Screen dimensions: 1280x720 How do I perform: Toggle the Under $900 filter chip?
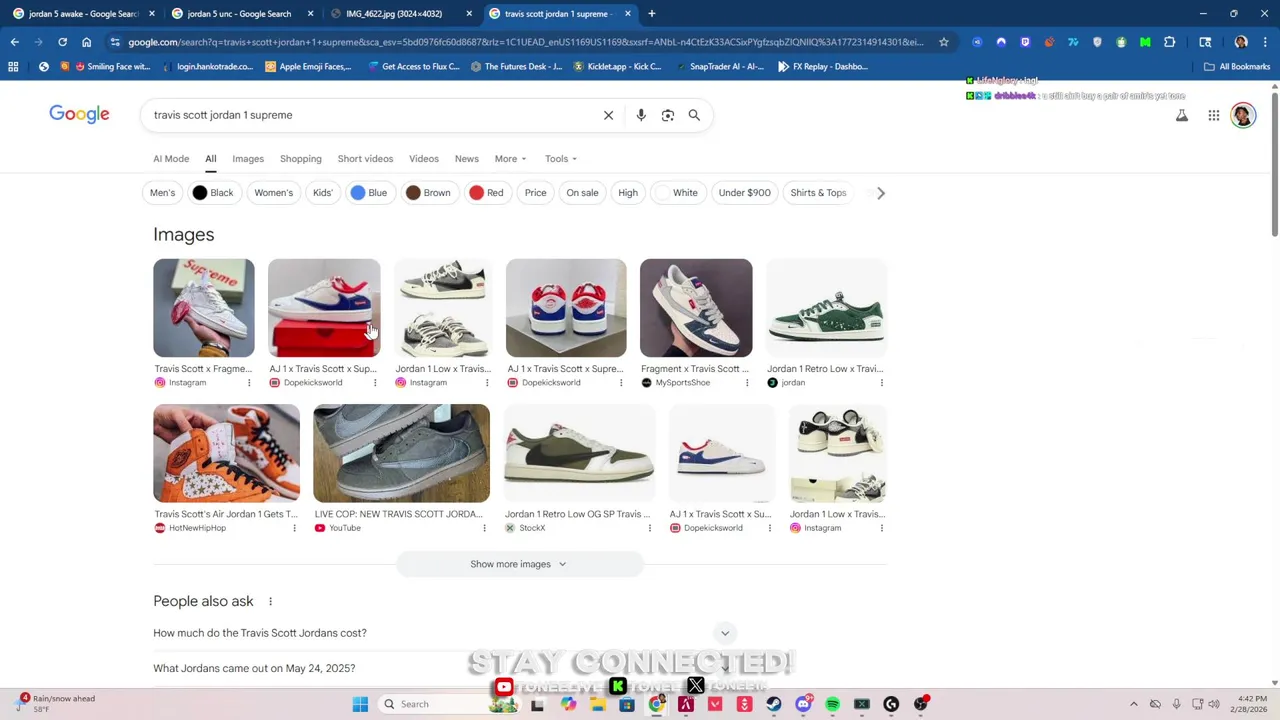(x=744, y=193)
